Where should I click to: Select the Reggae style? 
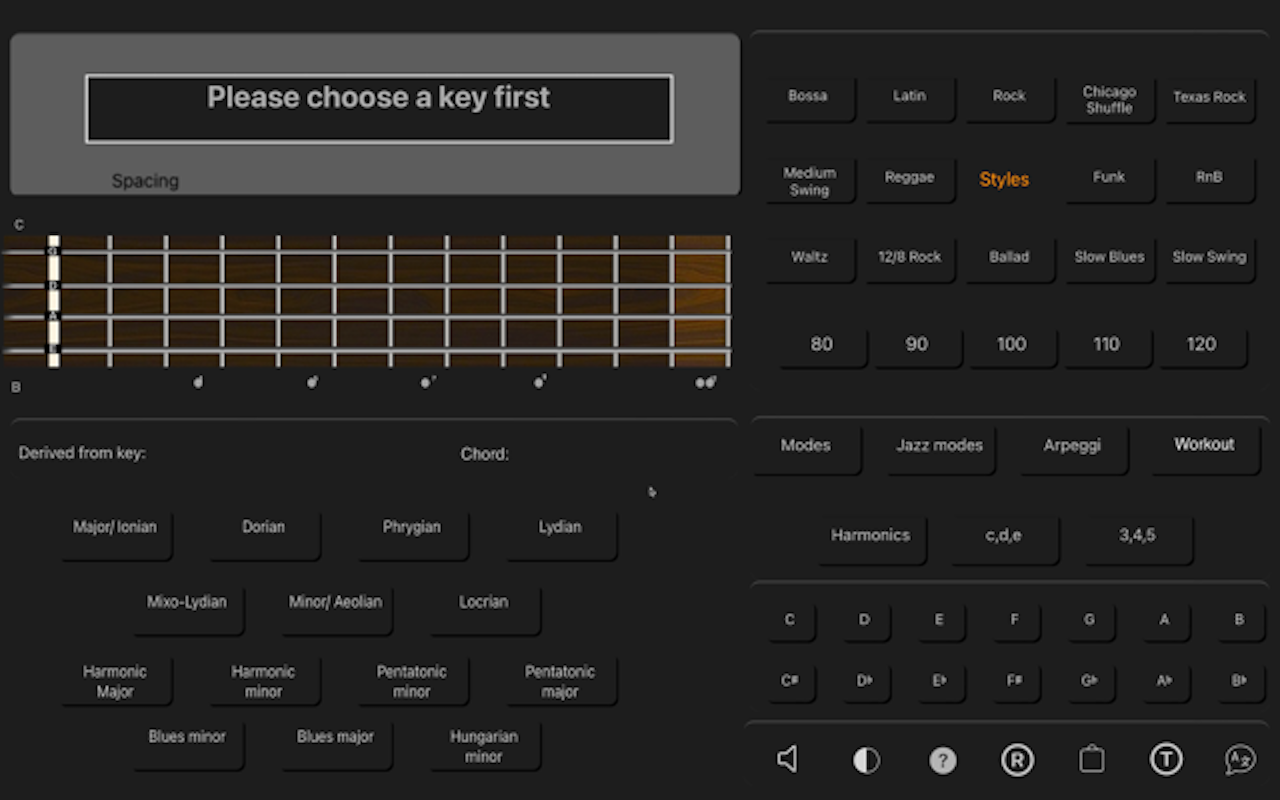pos(909,179)
